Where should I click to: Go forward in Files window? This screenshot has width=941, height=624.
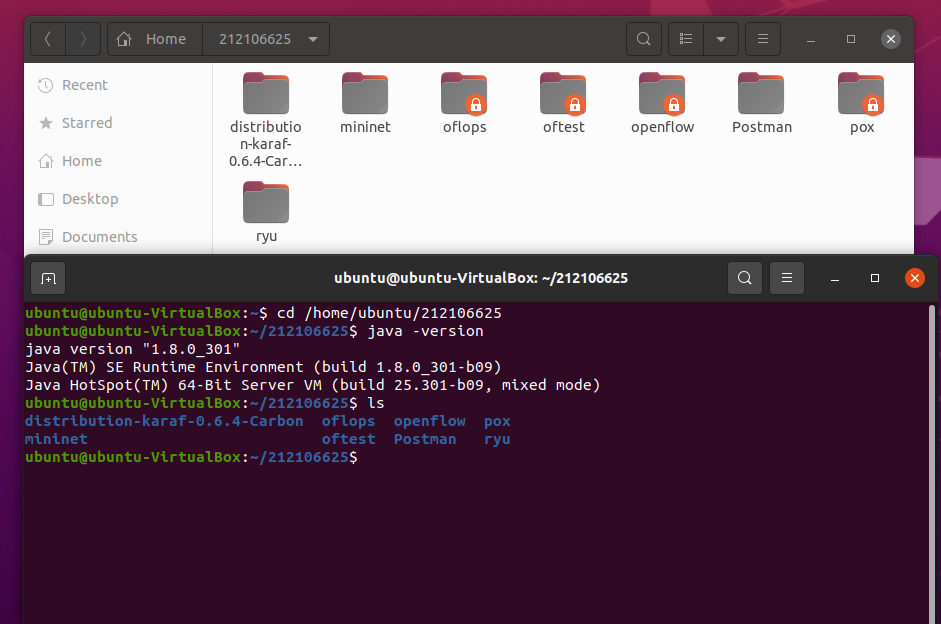(83, 39)
